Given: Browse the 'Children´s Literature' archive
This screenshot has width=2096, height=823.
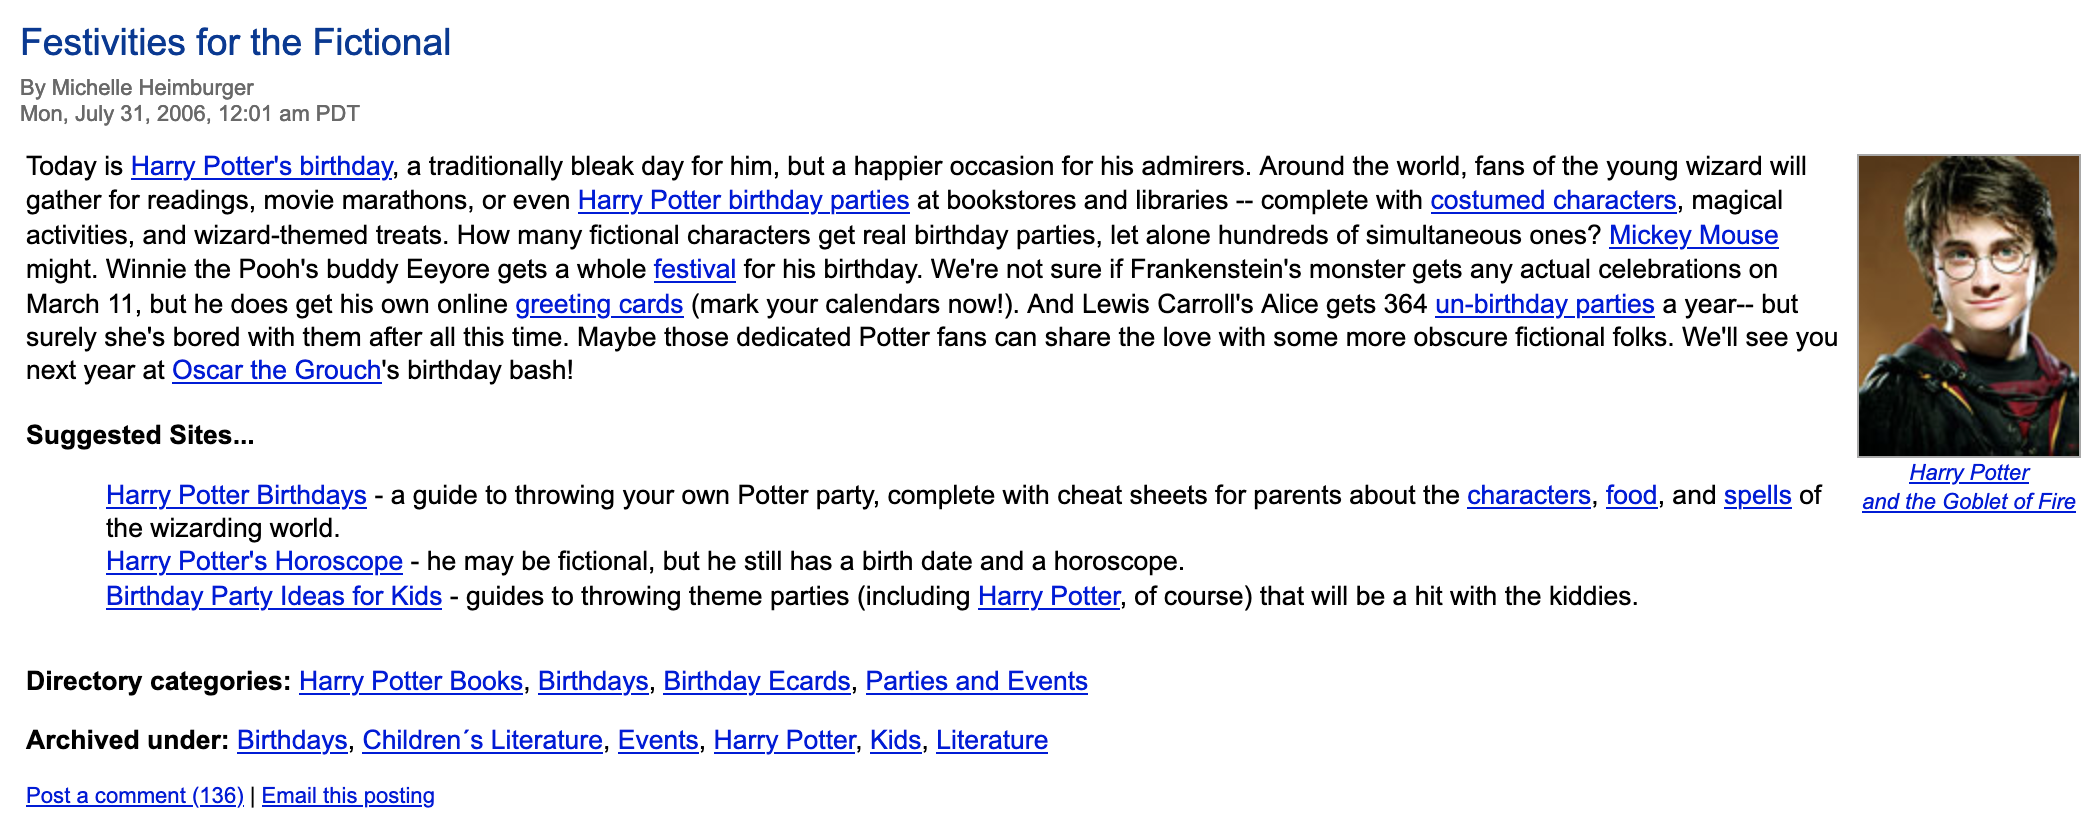Looking at the screenshot, I should (x=482, y=740).
